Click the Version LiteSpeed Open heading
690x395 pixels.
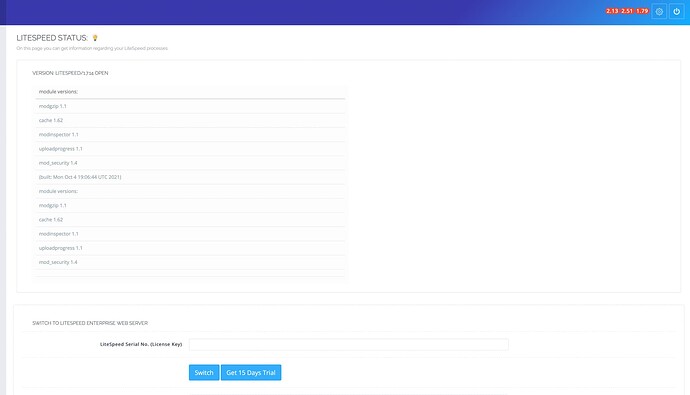70,73
